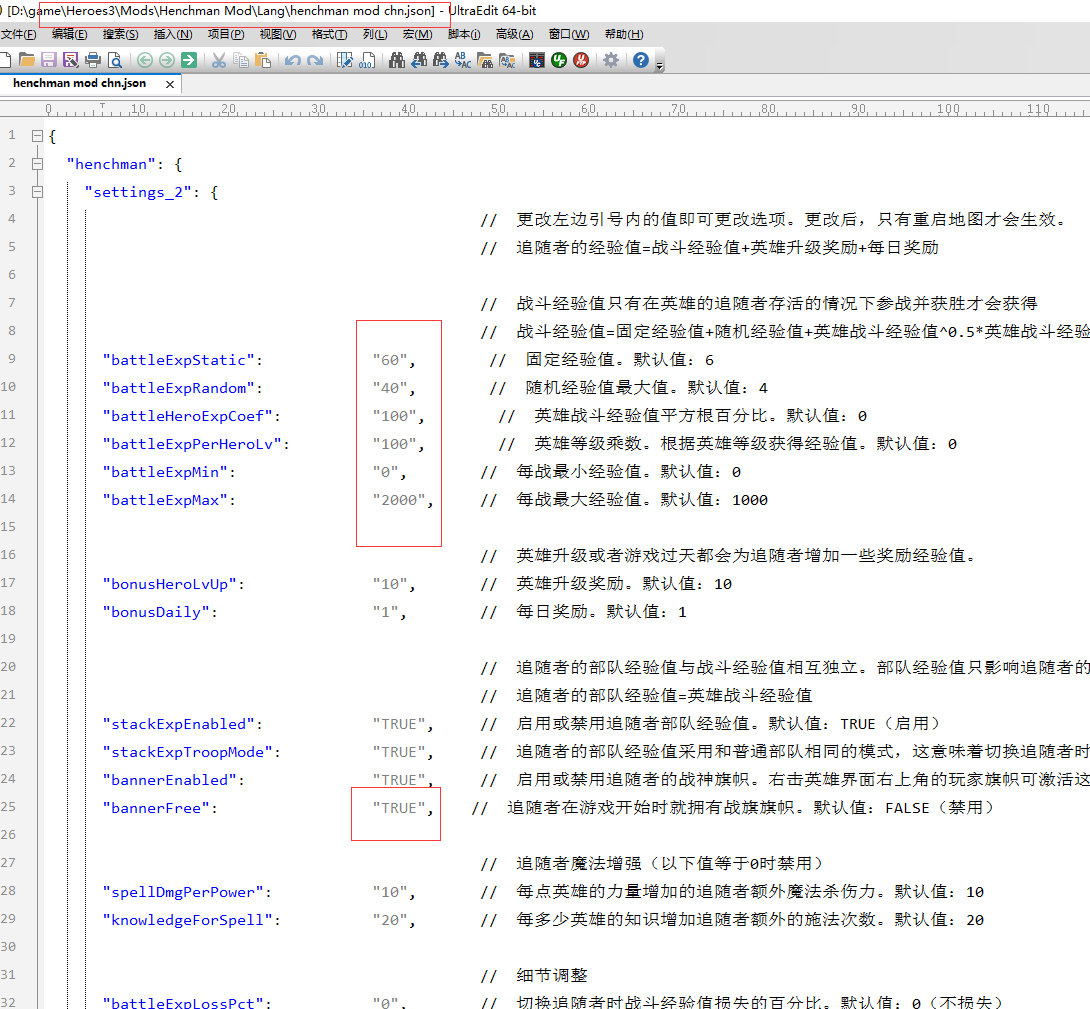The height and width of the screenshot is (1009, 1090).
Task: Click the Find binoculars icon
Action: pyautogui.click(x=397, y=60)
